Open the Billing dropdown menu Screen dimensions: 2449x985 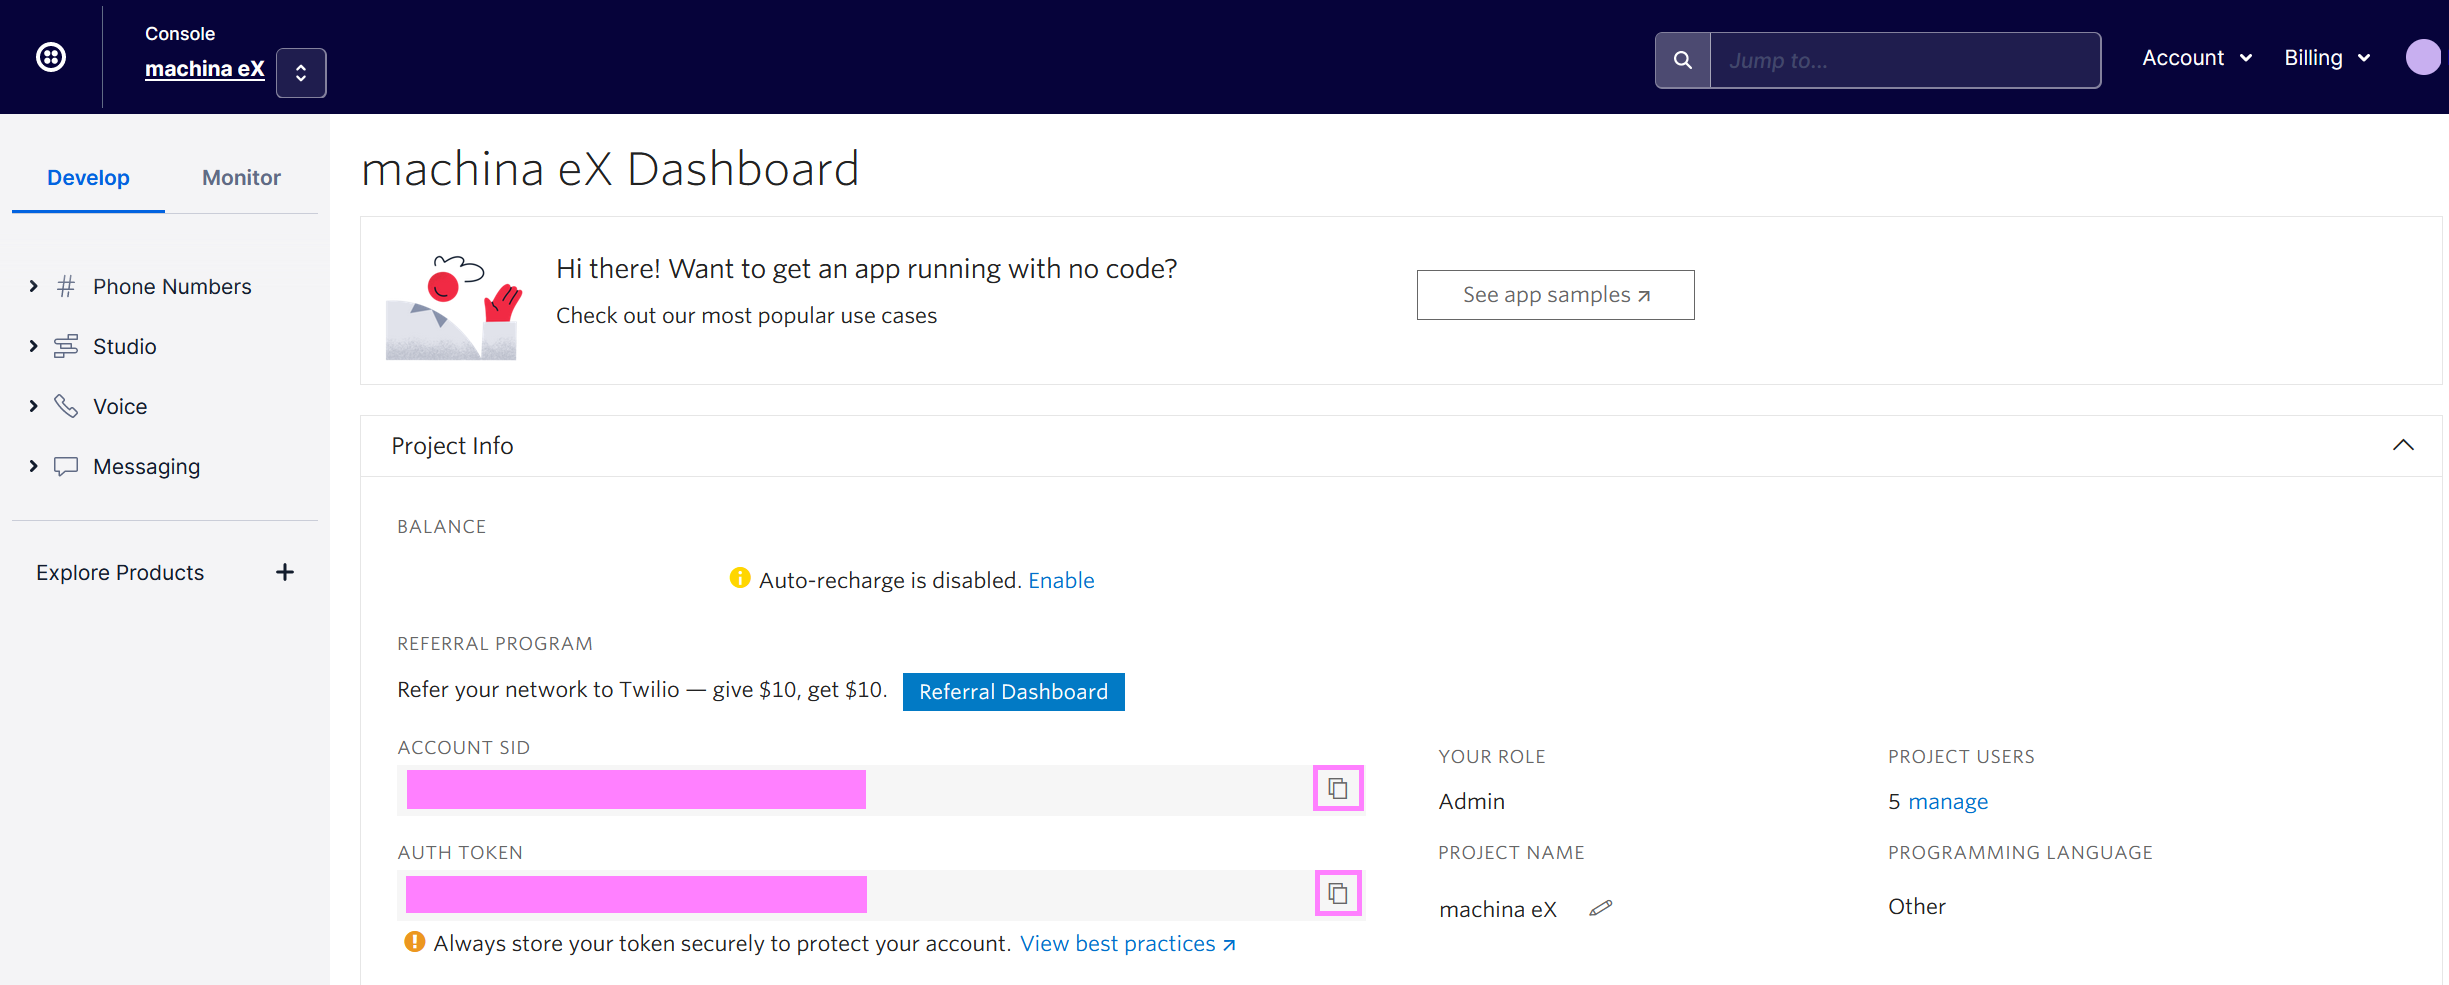2327,58
